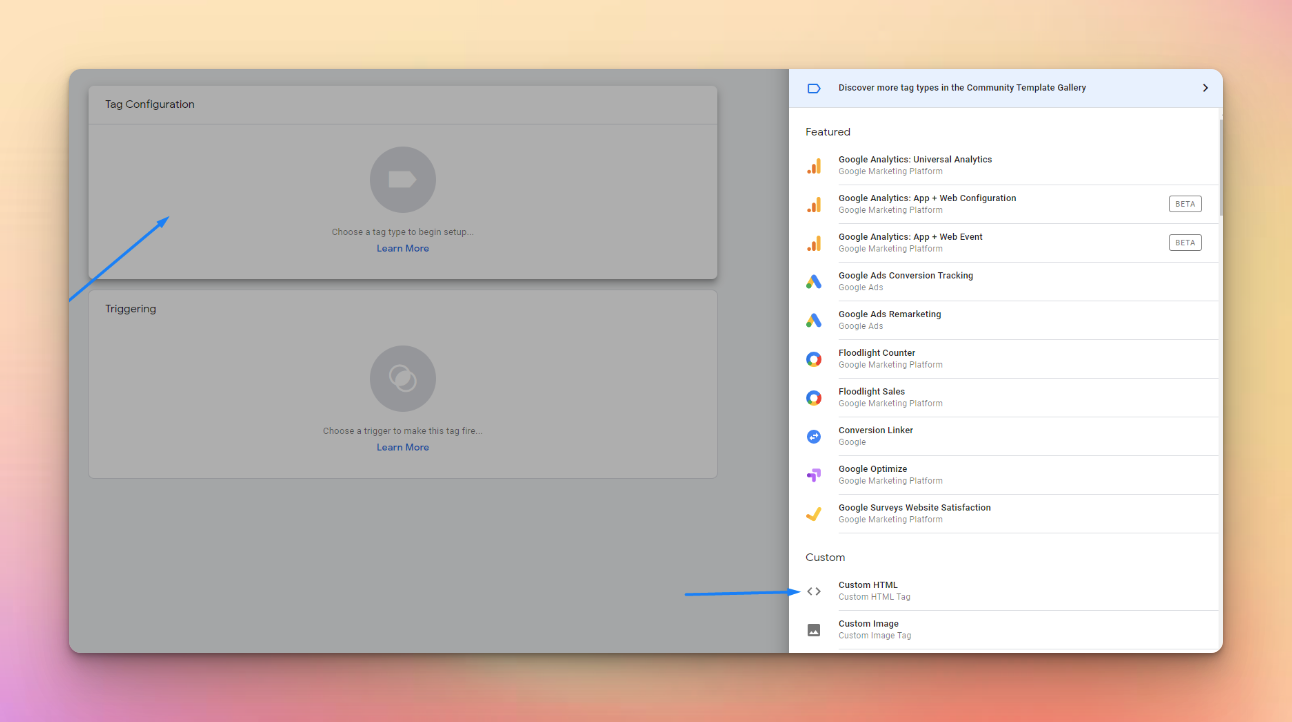Click 'Choose a tag type to begin setup' text
The image size is (1292, 722).
403,232
